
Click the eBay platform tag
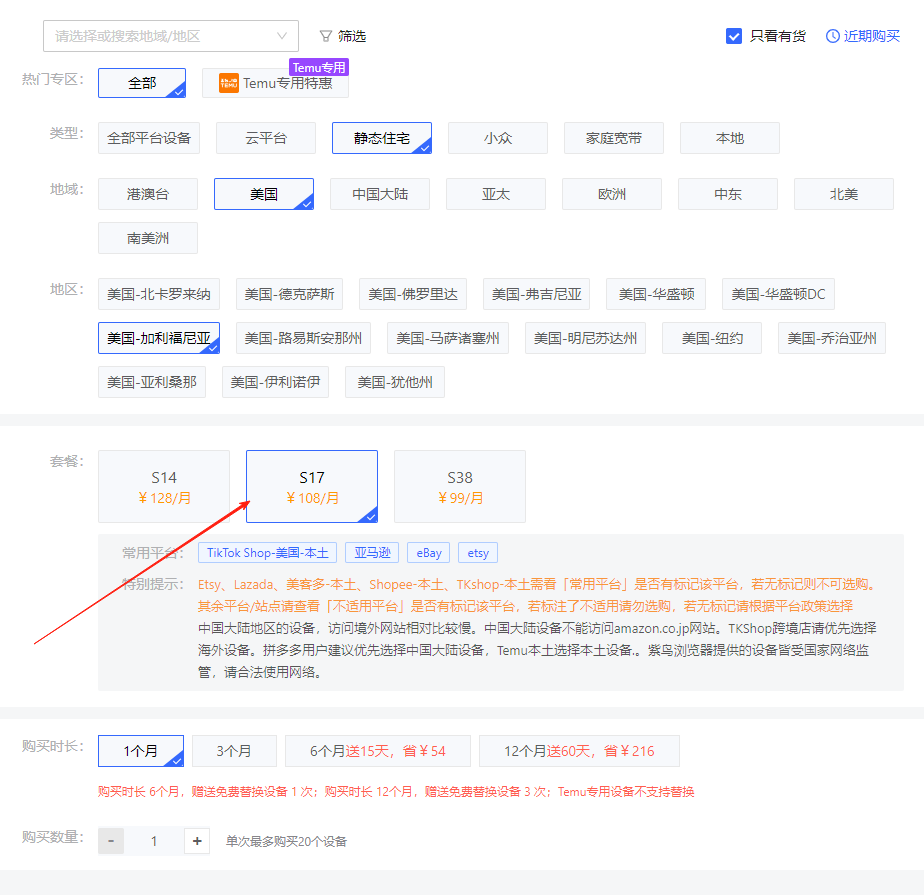tap(429, 553)
